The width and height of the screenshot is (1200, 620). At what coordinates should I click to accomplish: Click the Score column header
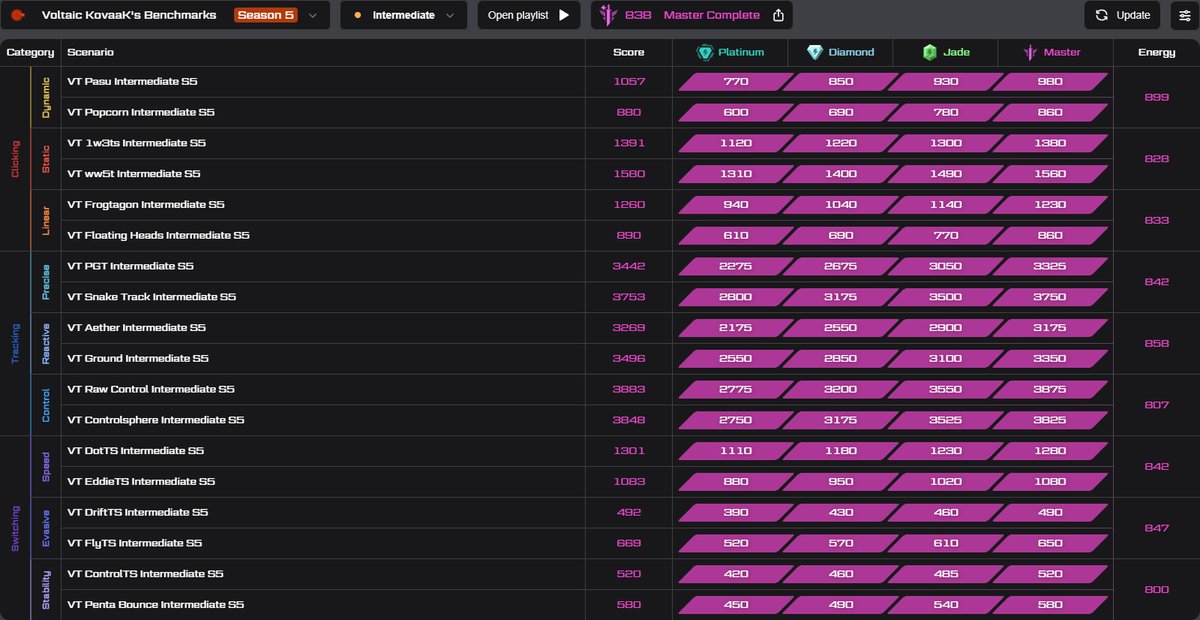(x=629, y=52)
